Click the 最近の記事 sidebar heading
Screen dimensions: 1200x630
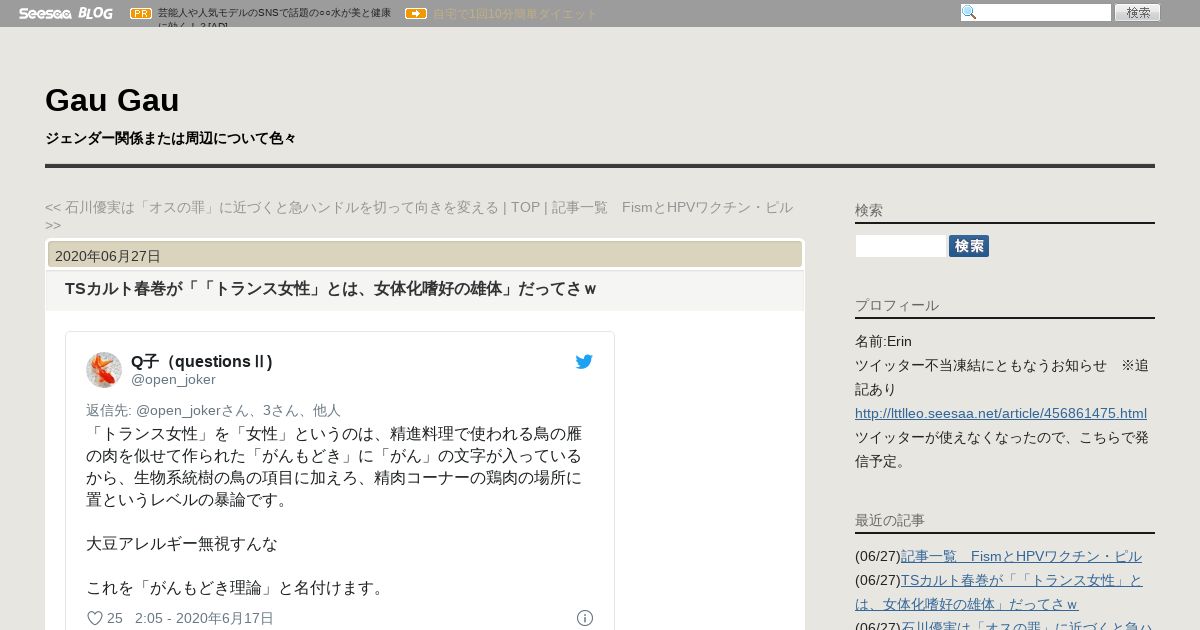point(890,520)
